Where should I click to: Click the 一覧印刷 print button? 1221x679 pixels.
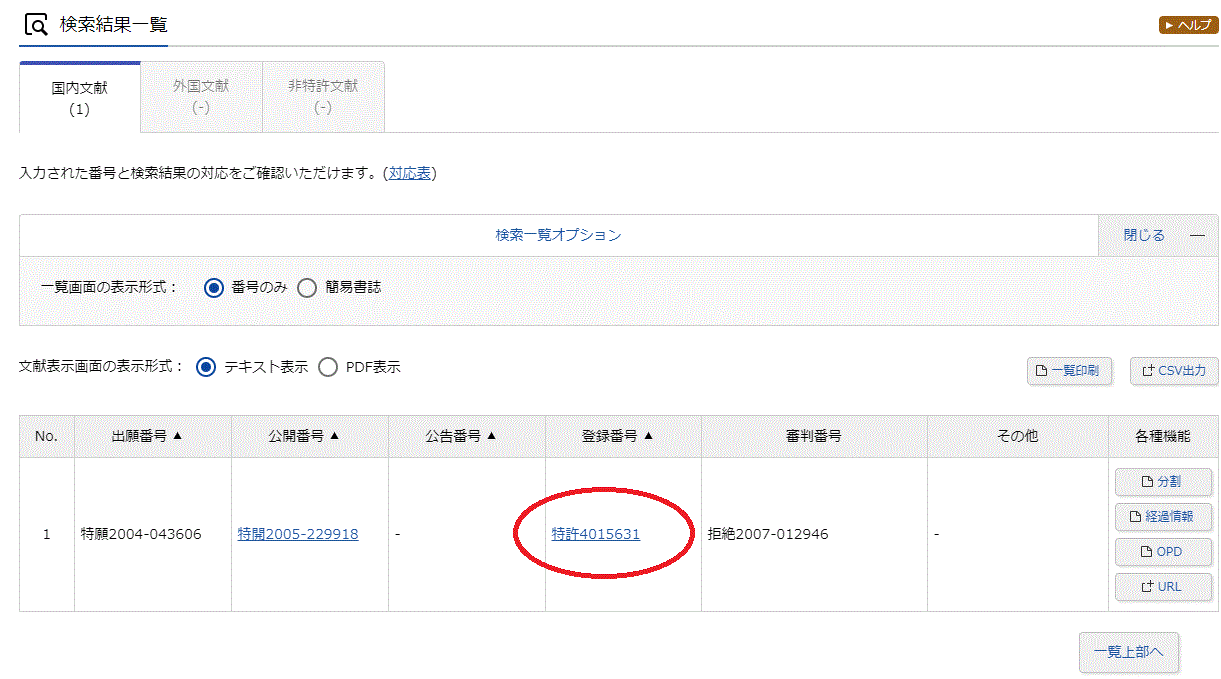[1068, 371]
